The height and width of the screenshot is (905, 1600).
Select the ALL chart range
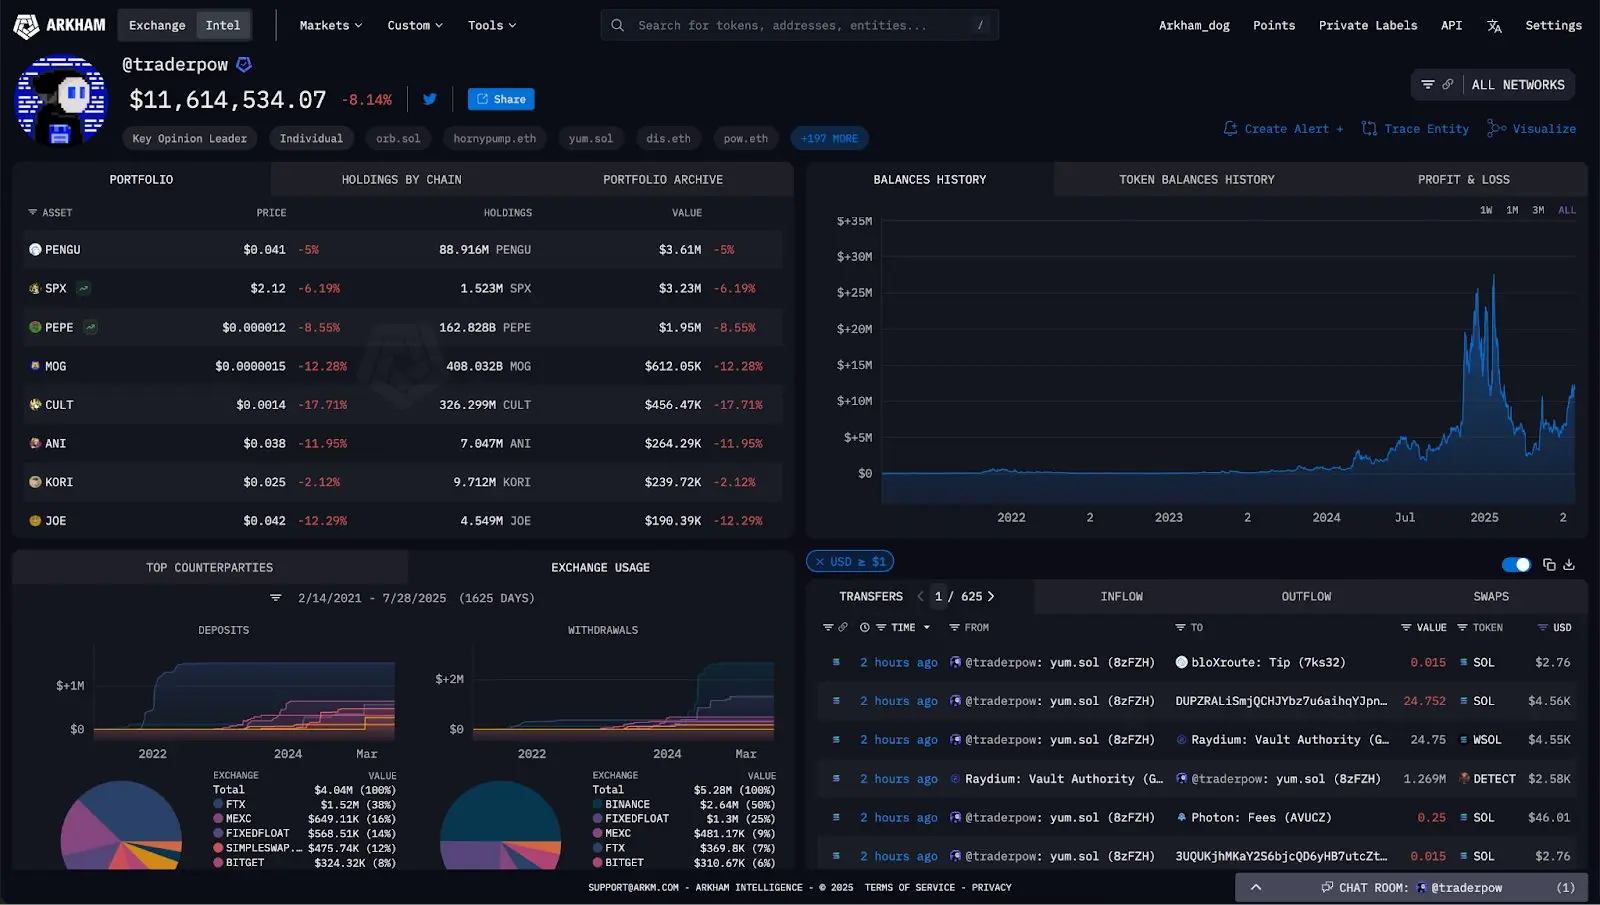pyautogui.click(x=1567, y=210)
